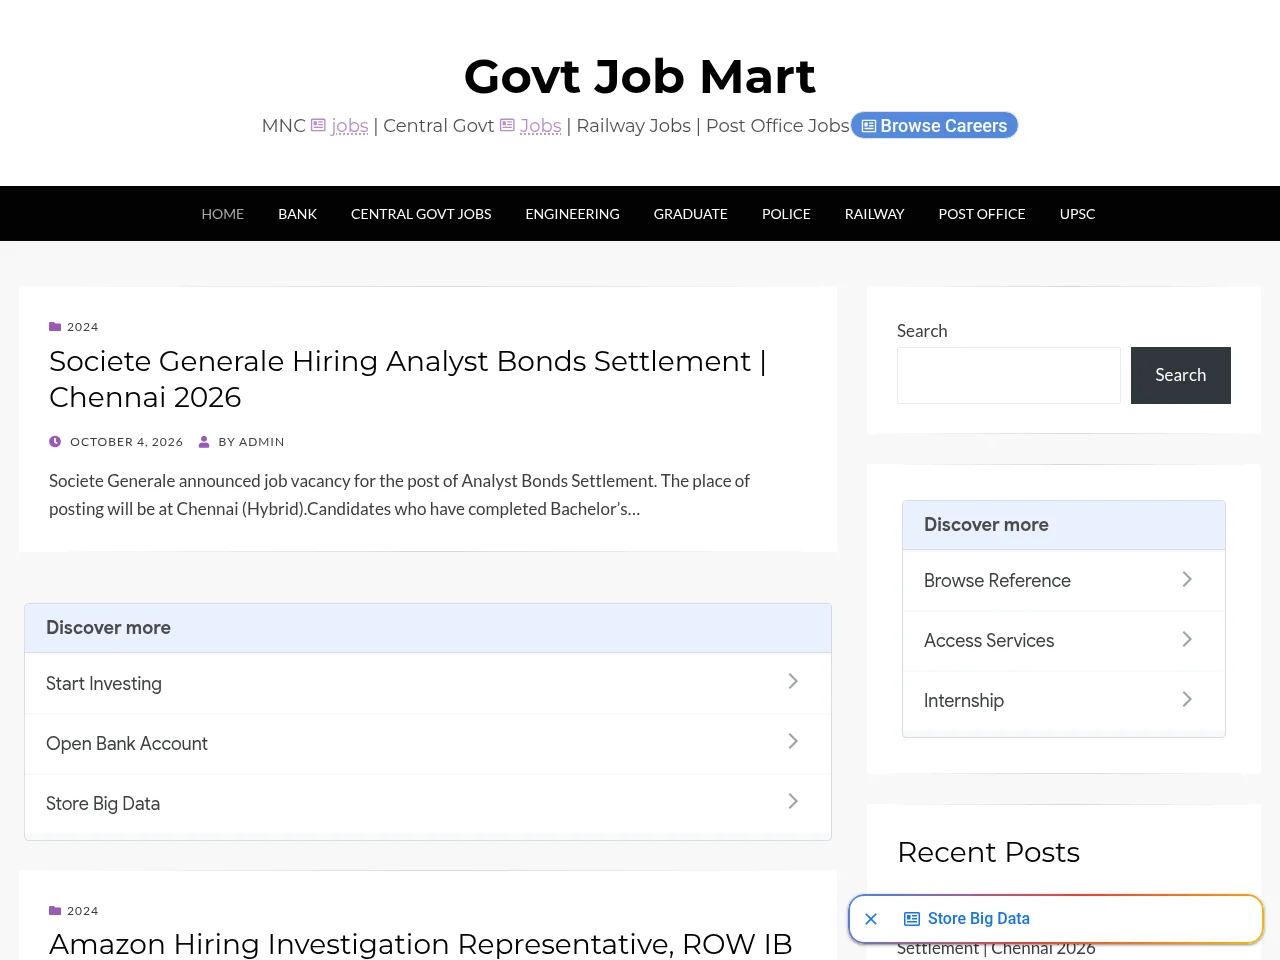Viewport: 1280px width, 960px height.
Task: Click the lowercase "jobs" link after MNC
Action: [350, 126]
